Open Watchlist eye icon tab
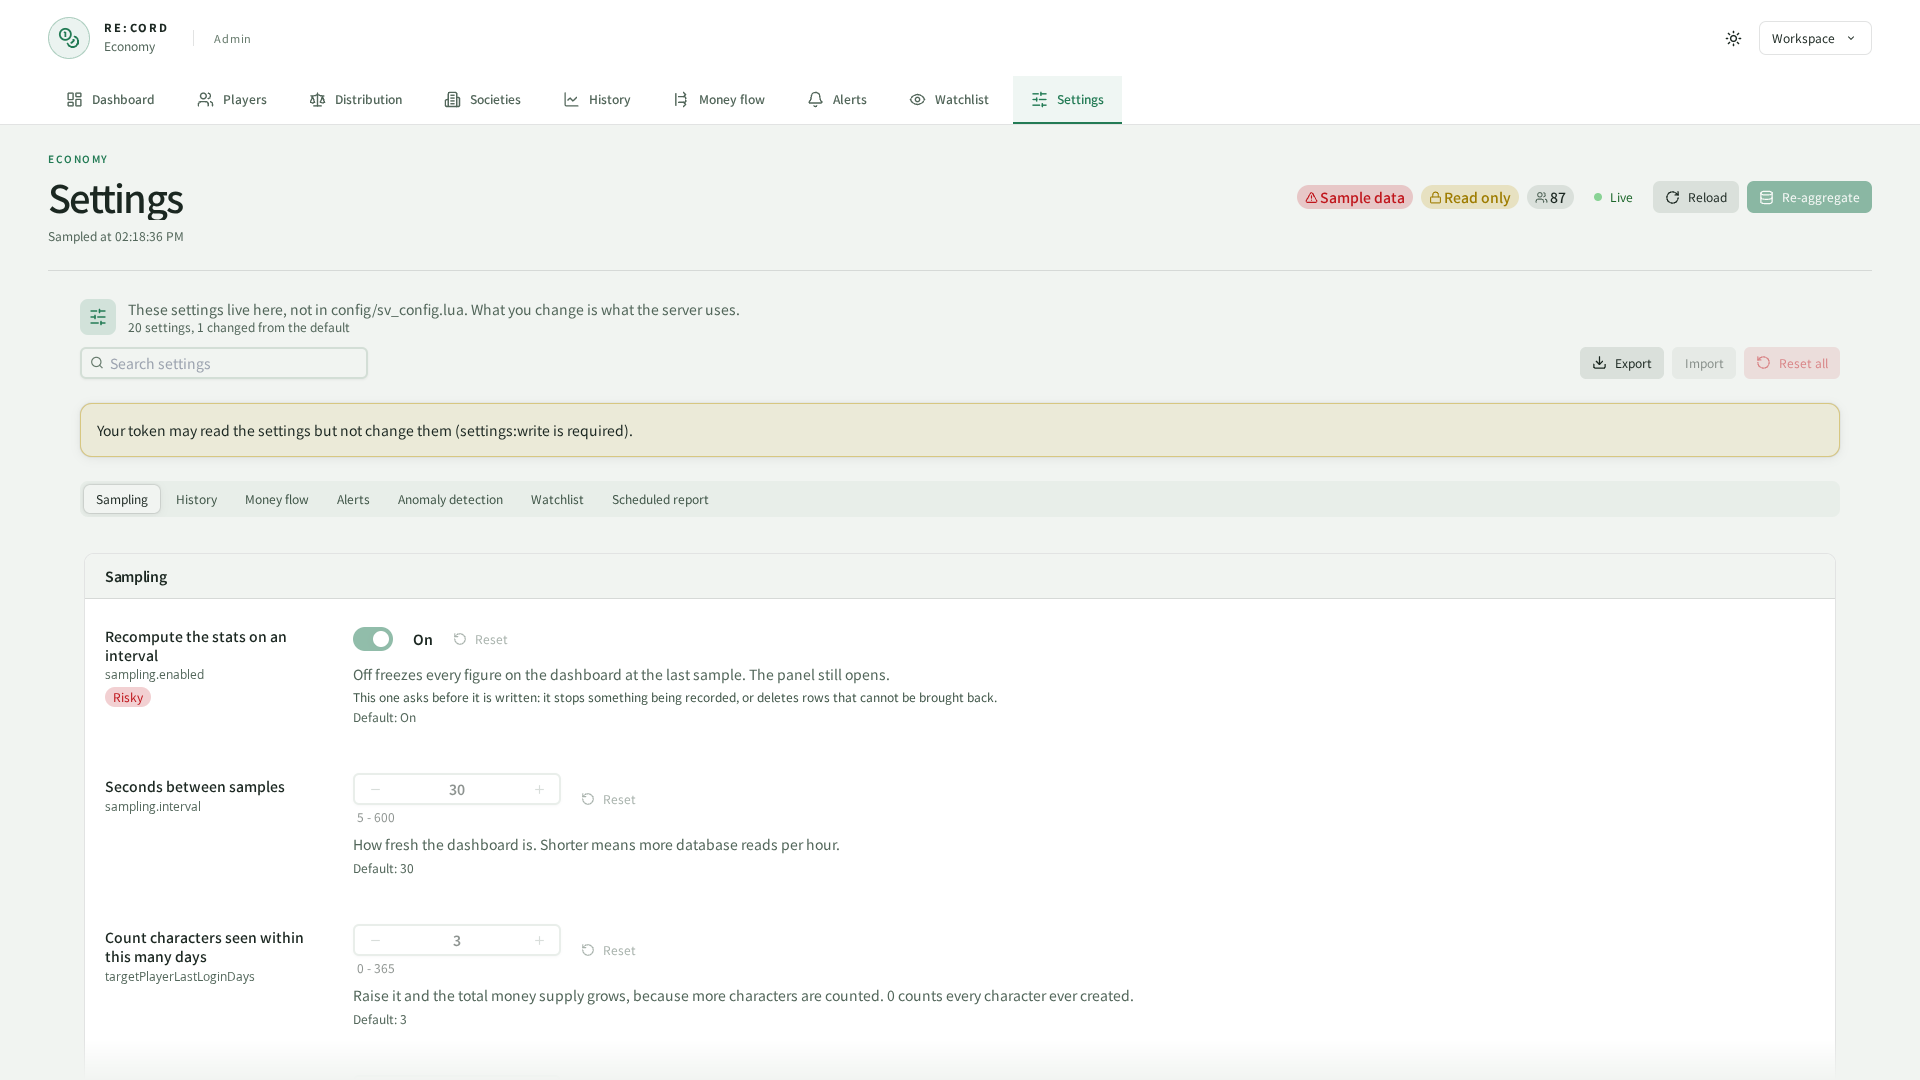 pos(918,100)
